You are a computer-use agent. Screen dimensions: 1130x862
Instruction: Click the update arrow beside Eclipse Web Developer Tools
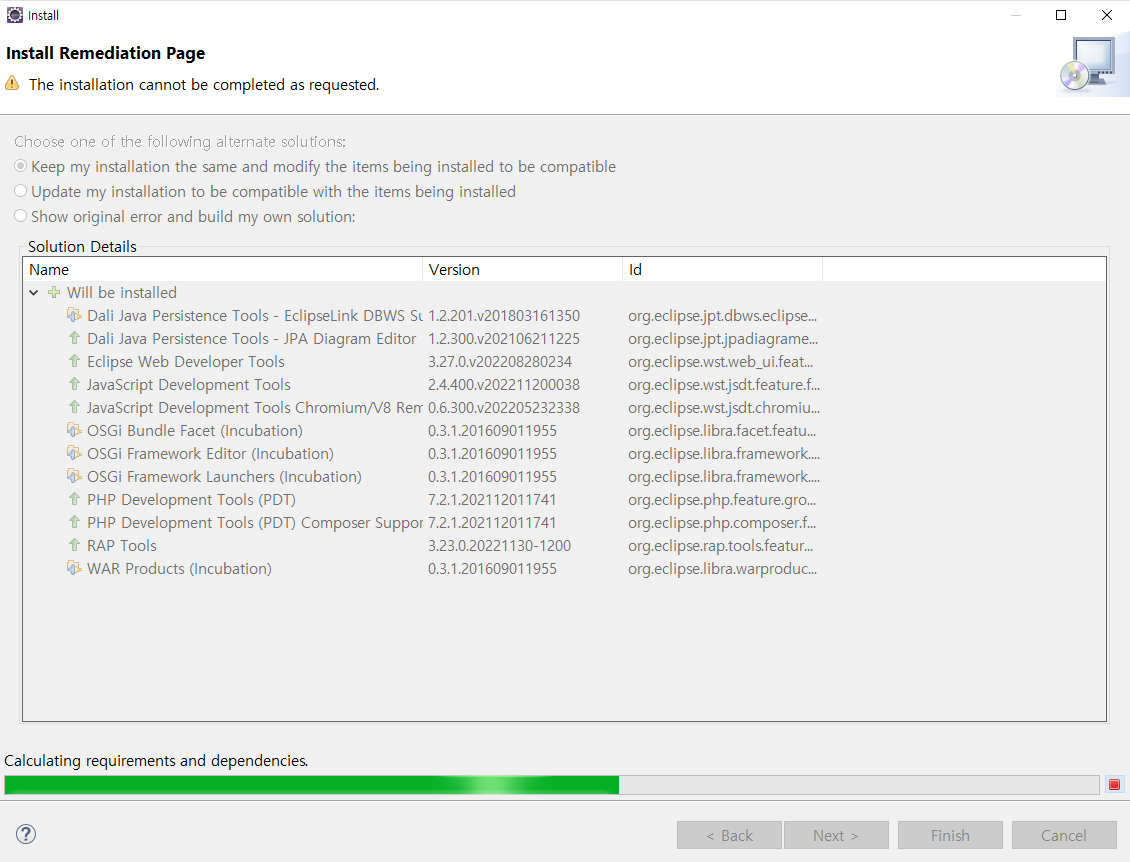74,361
